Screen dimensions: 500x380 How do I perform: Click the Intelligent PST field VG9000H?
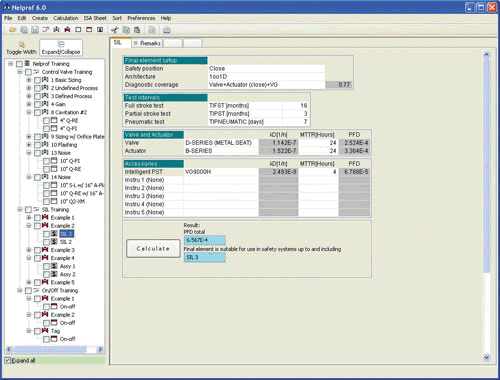221,172
